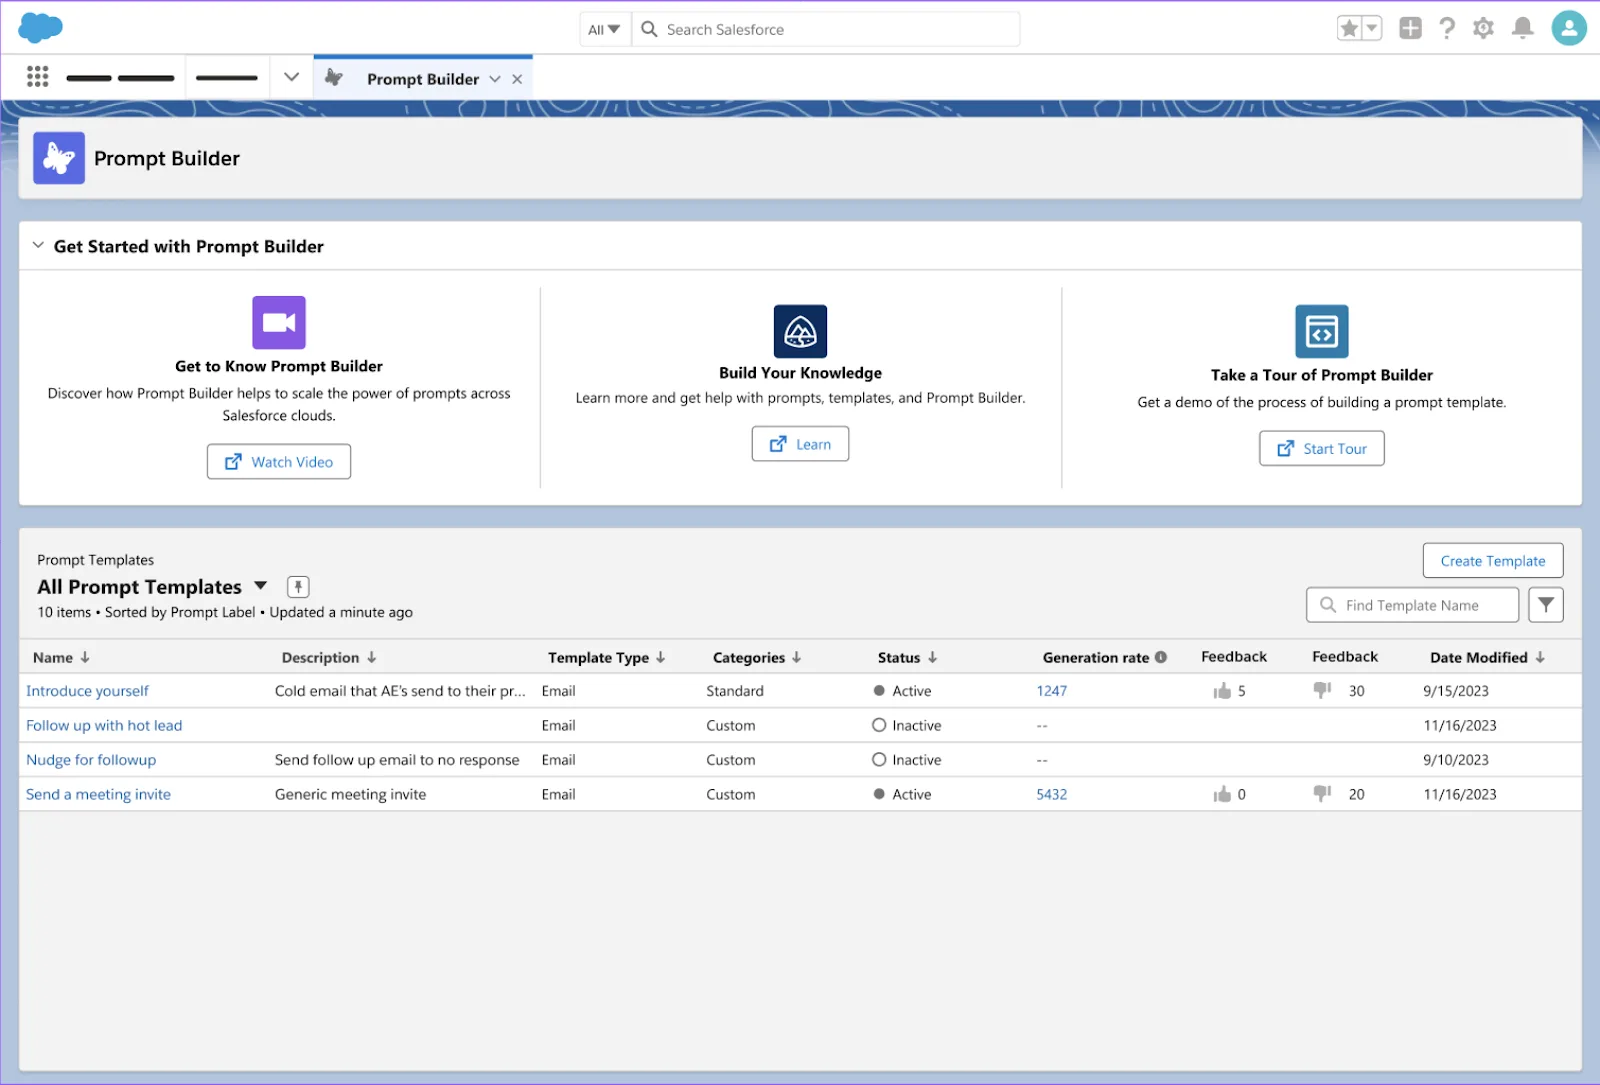Click generation rate 1247 link
Viewport: 1600px width, 1085px height.
(1052, 691)
